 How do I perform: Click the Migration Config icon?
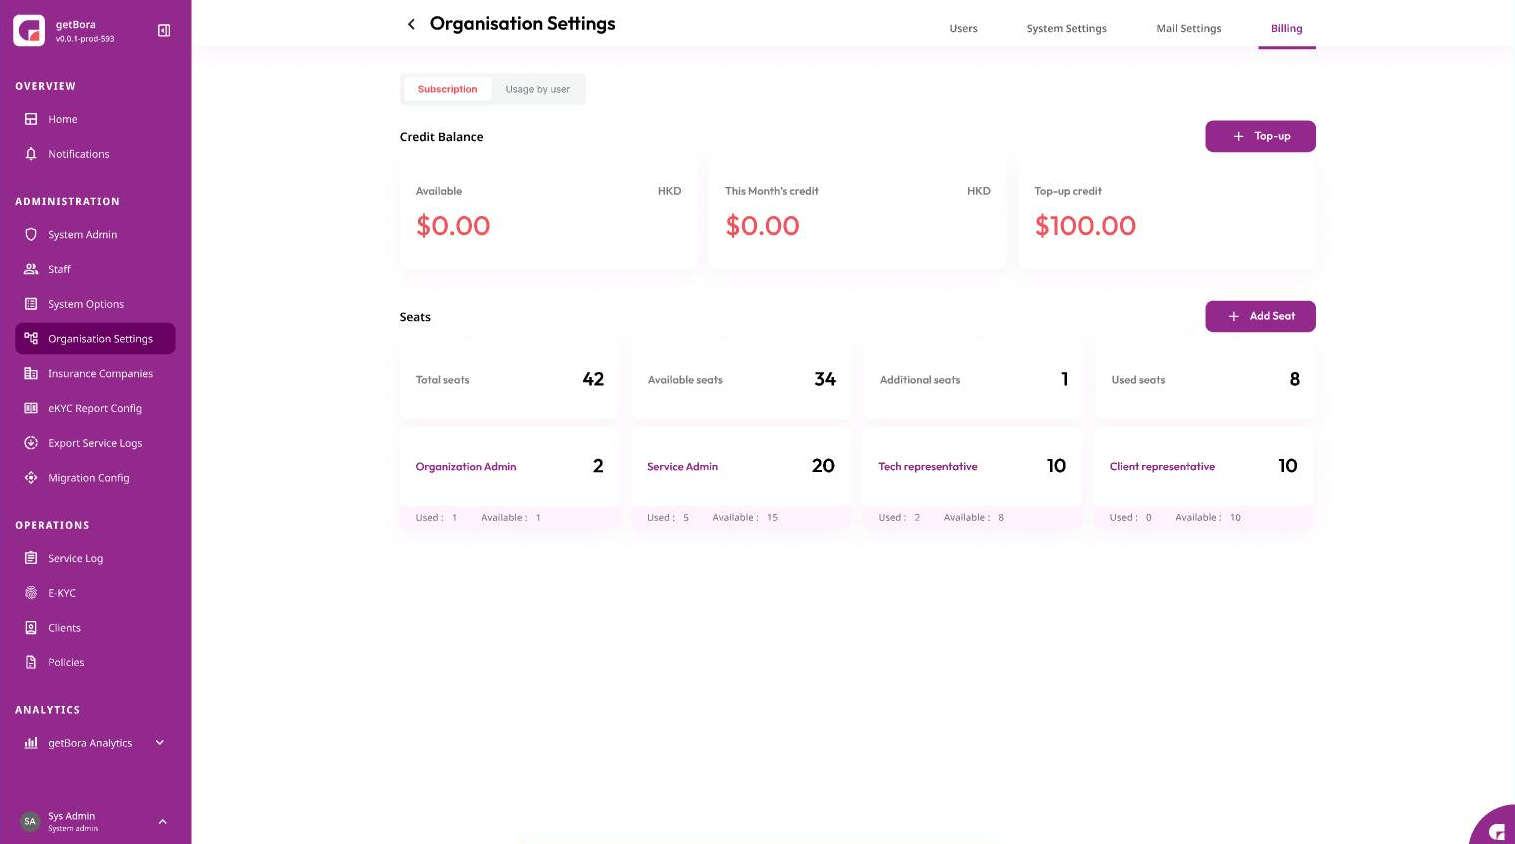31,478
